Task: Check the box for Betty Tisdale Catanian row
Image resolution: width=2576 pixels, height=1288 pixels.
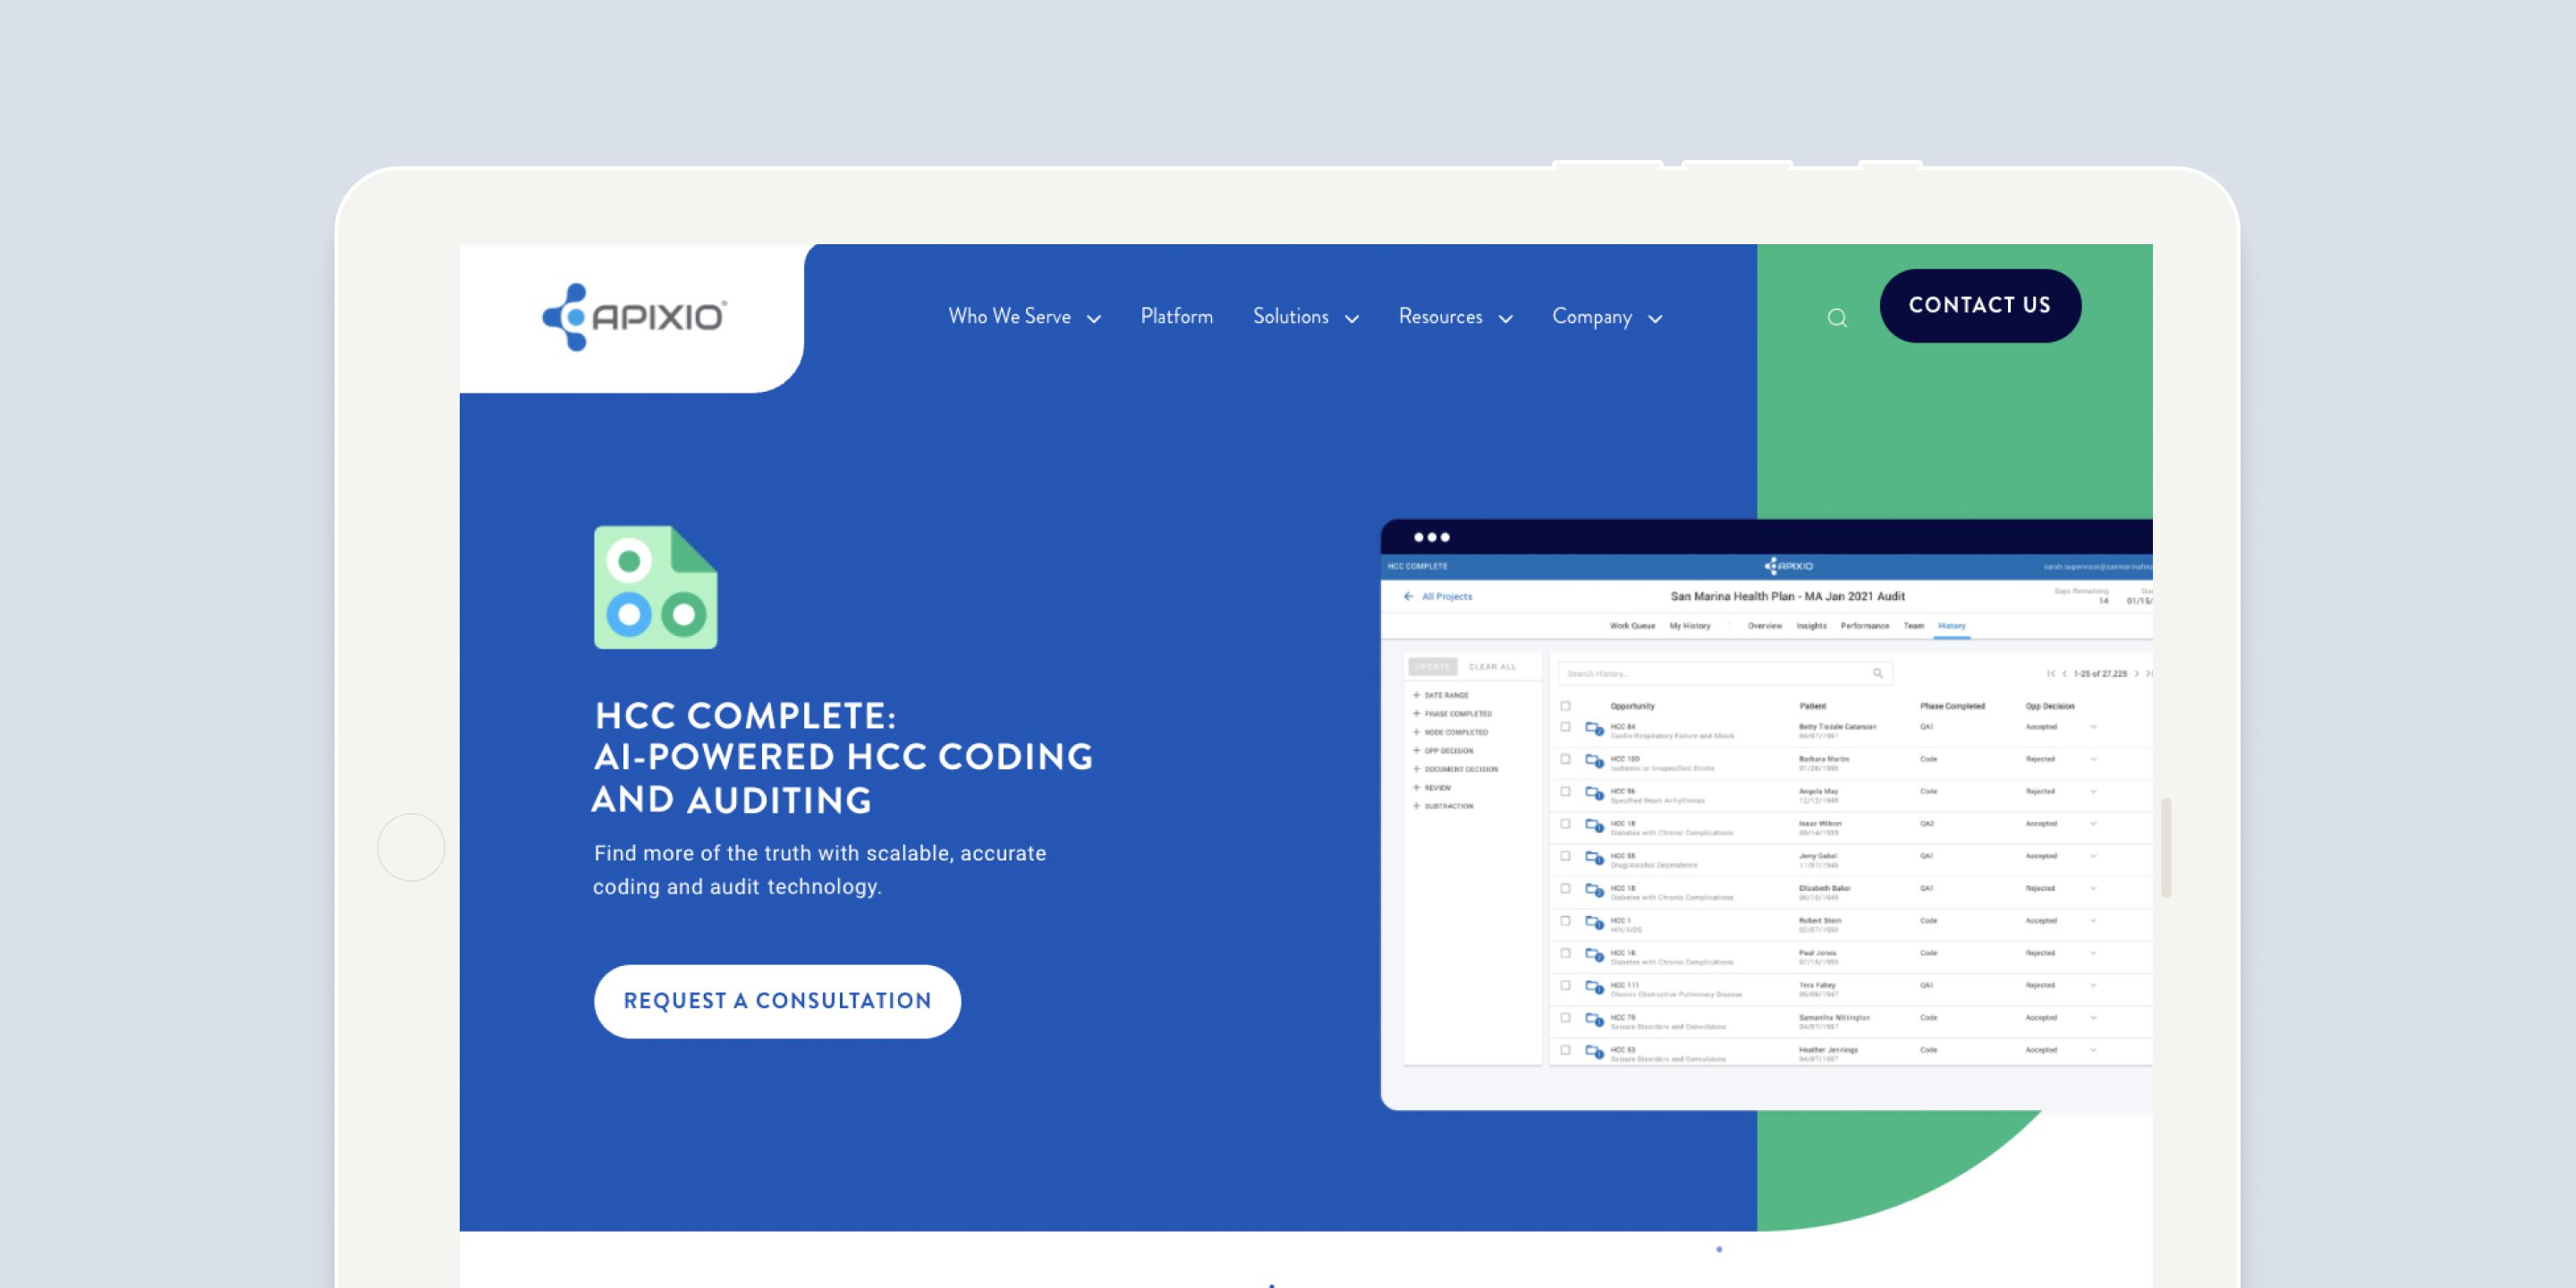Action: point(1565,727)
